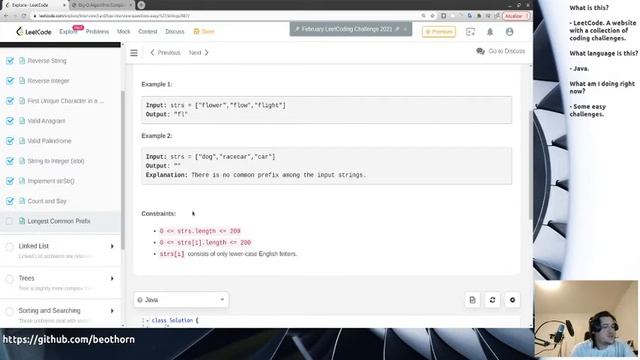Expand the Linked List chapter arrow

[112, 246]
